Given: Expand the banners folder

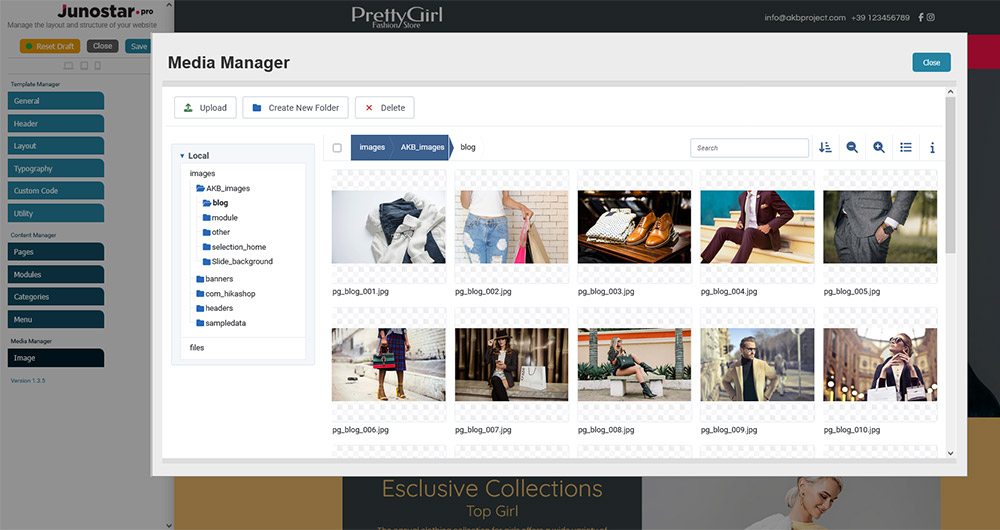Looking at the screenshot, I should (219, 279).
